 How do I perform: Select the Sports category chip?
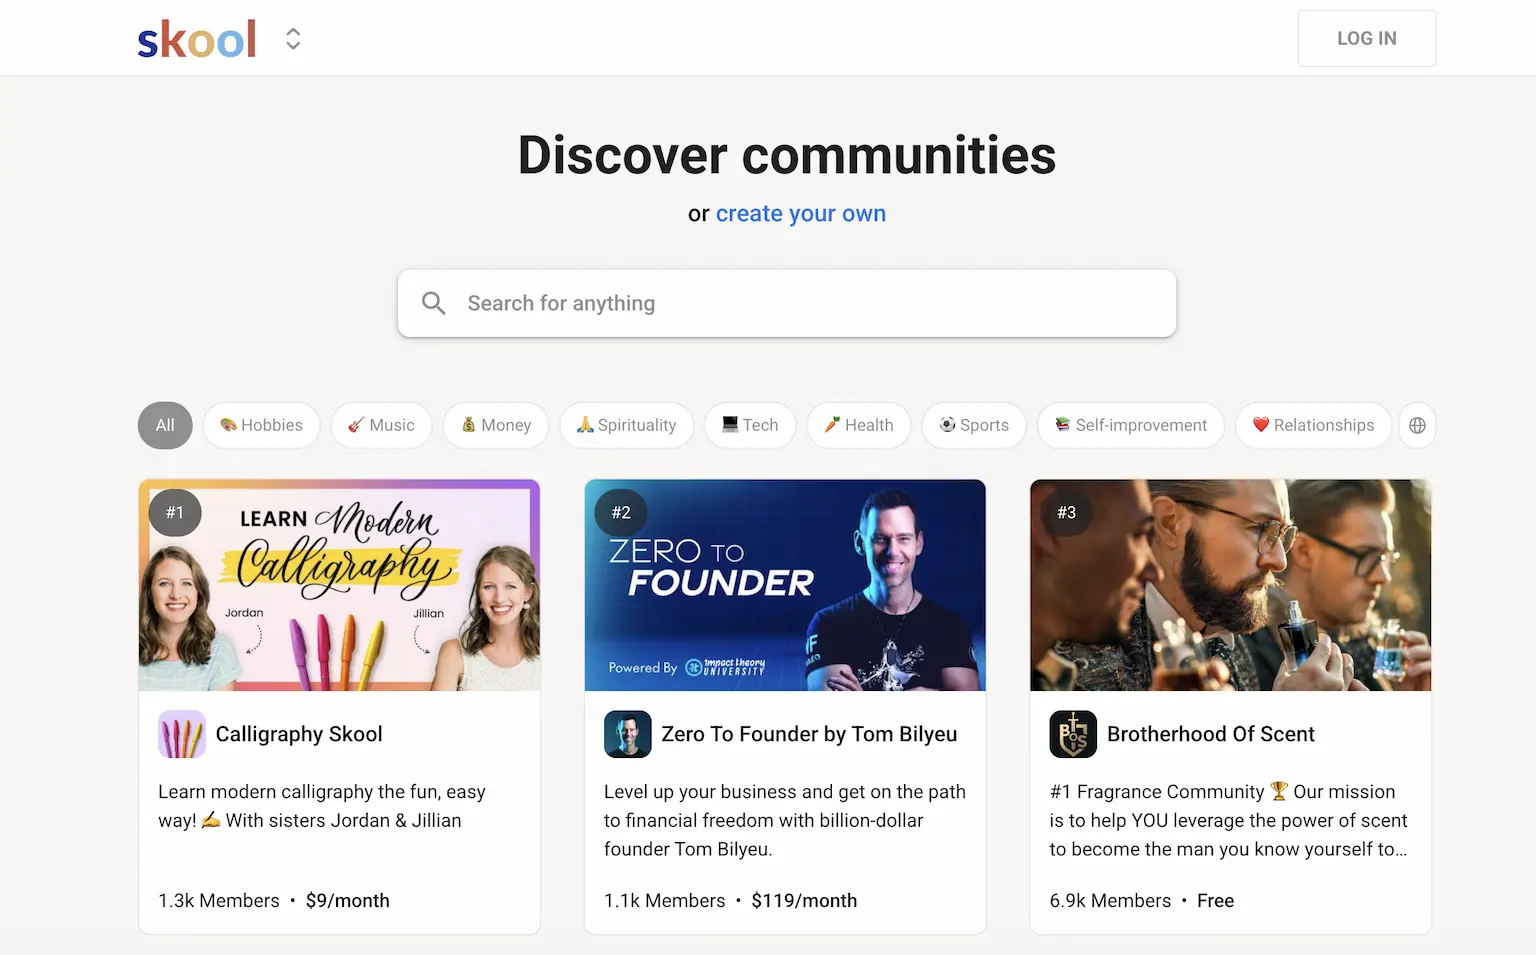(x=974, y=425)
